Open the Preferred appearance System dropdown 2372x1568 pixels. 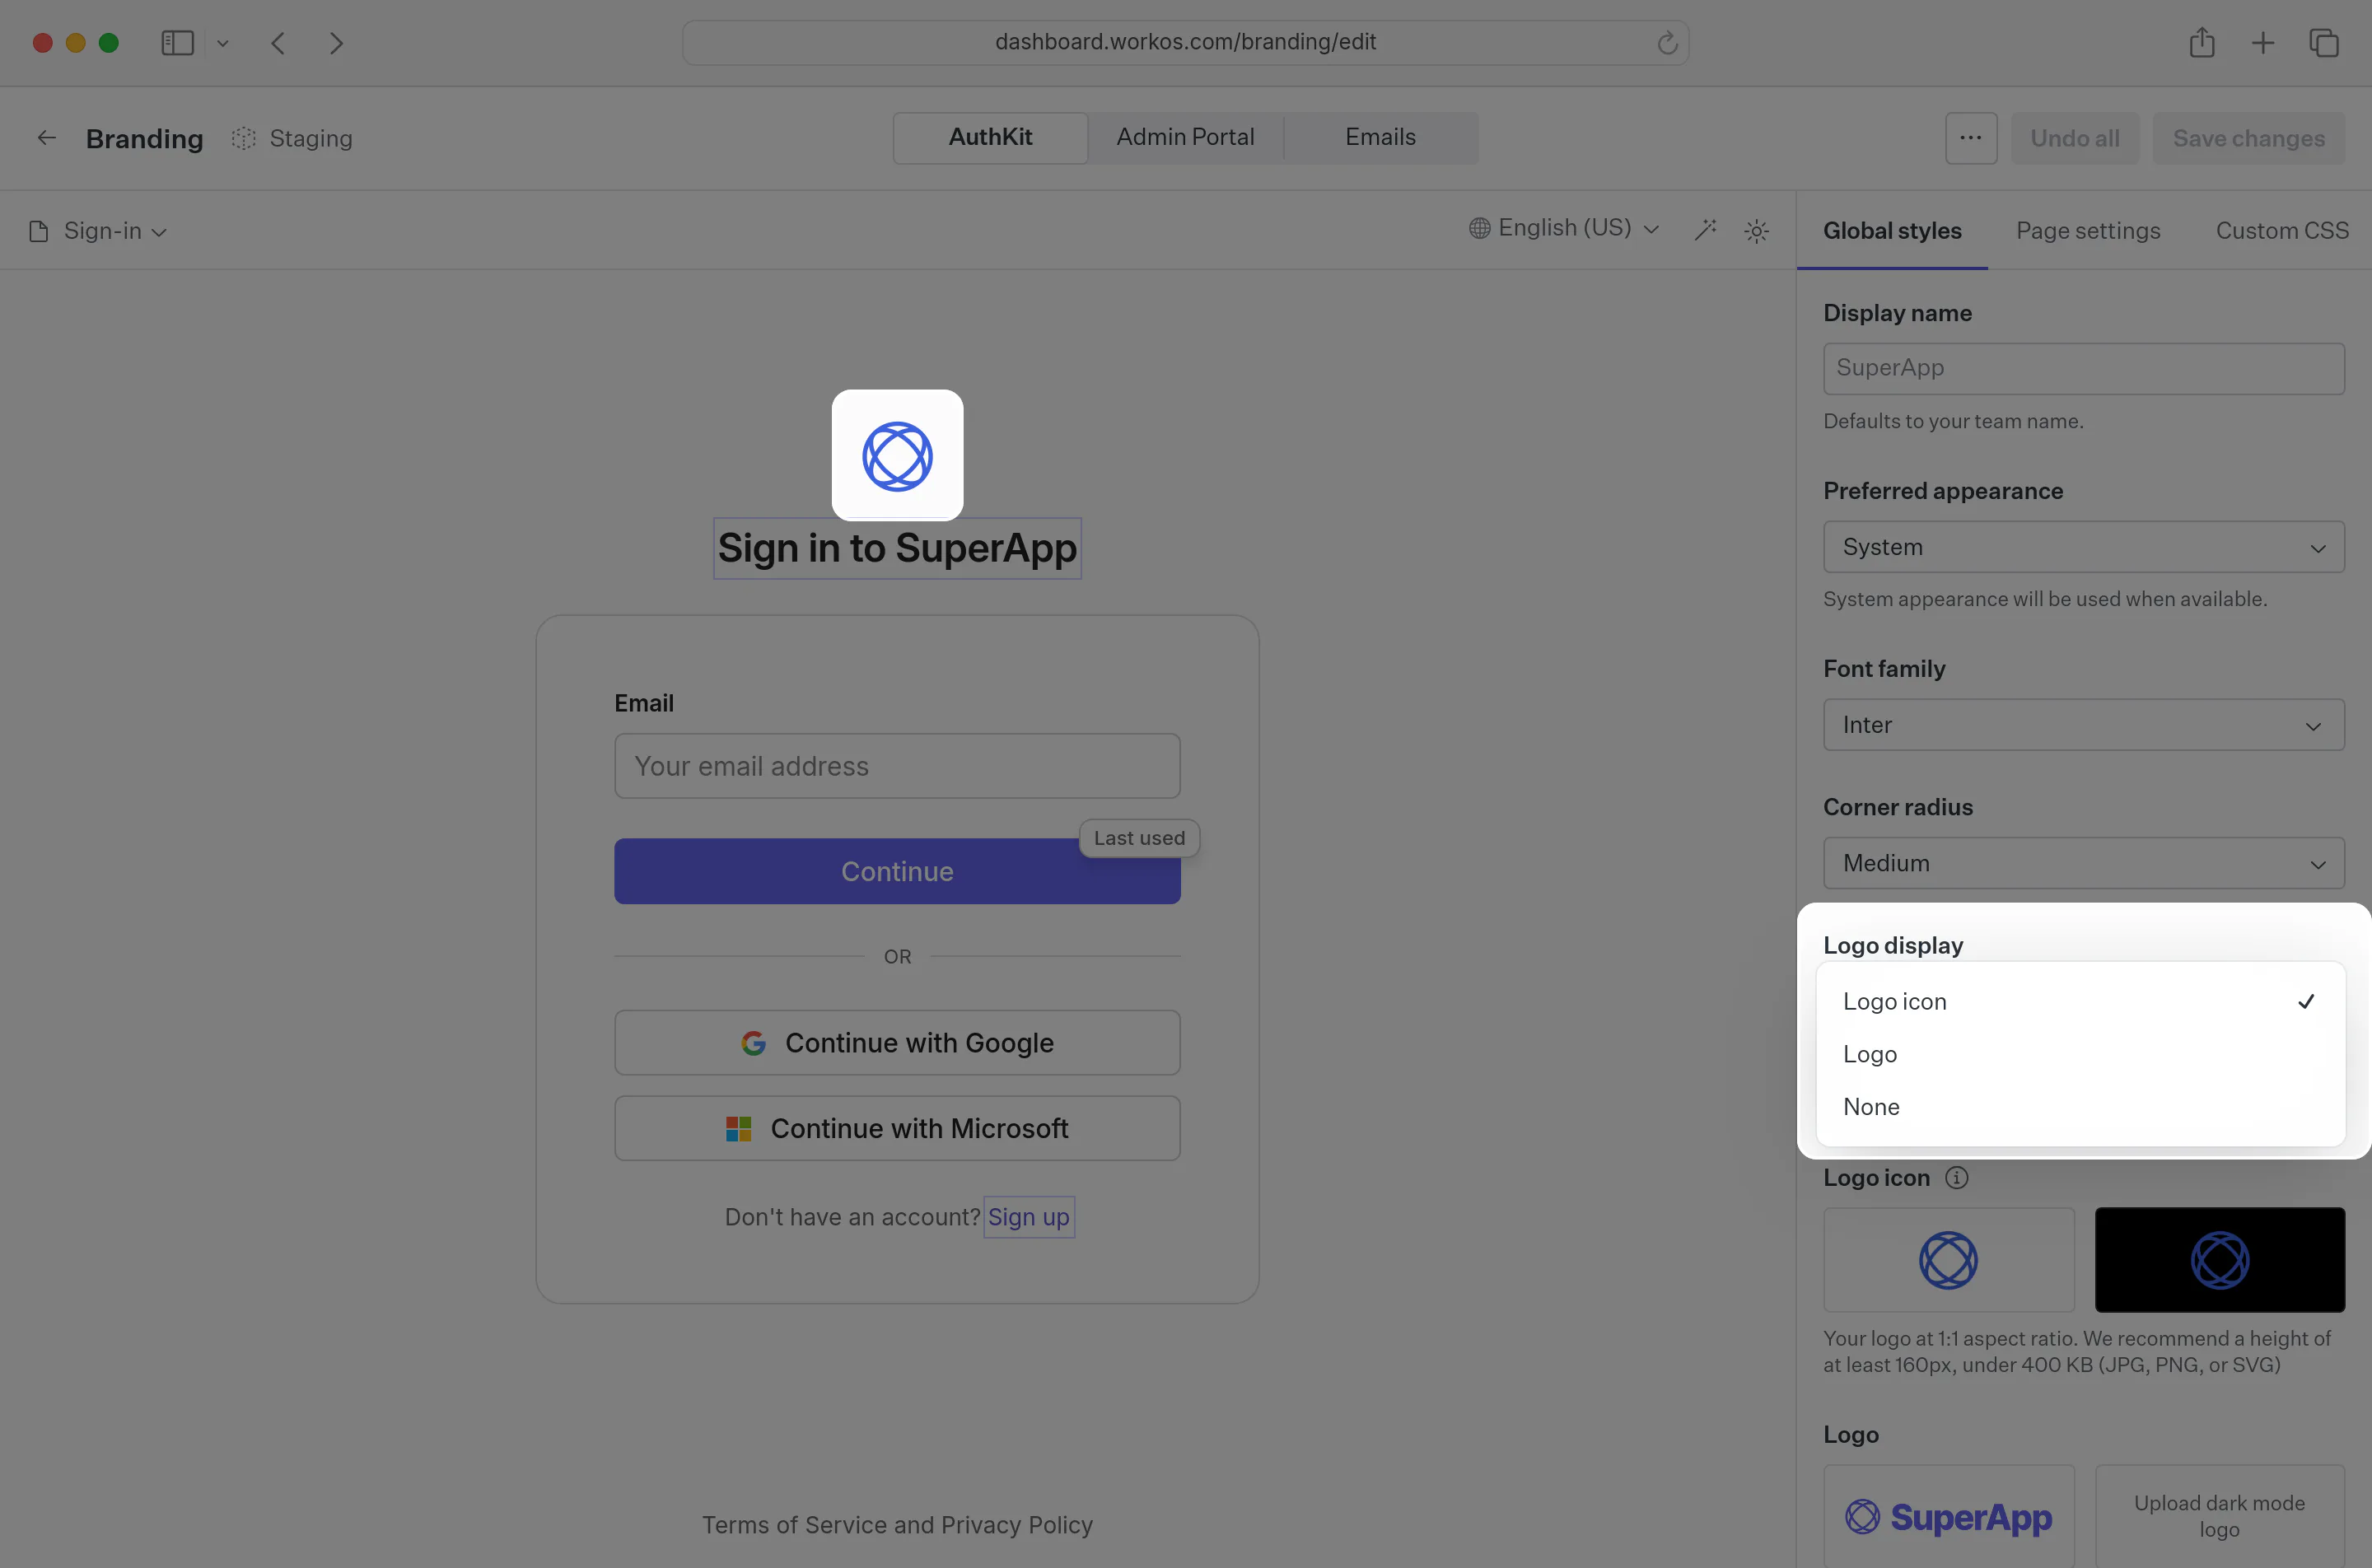(2083, 547)
